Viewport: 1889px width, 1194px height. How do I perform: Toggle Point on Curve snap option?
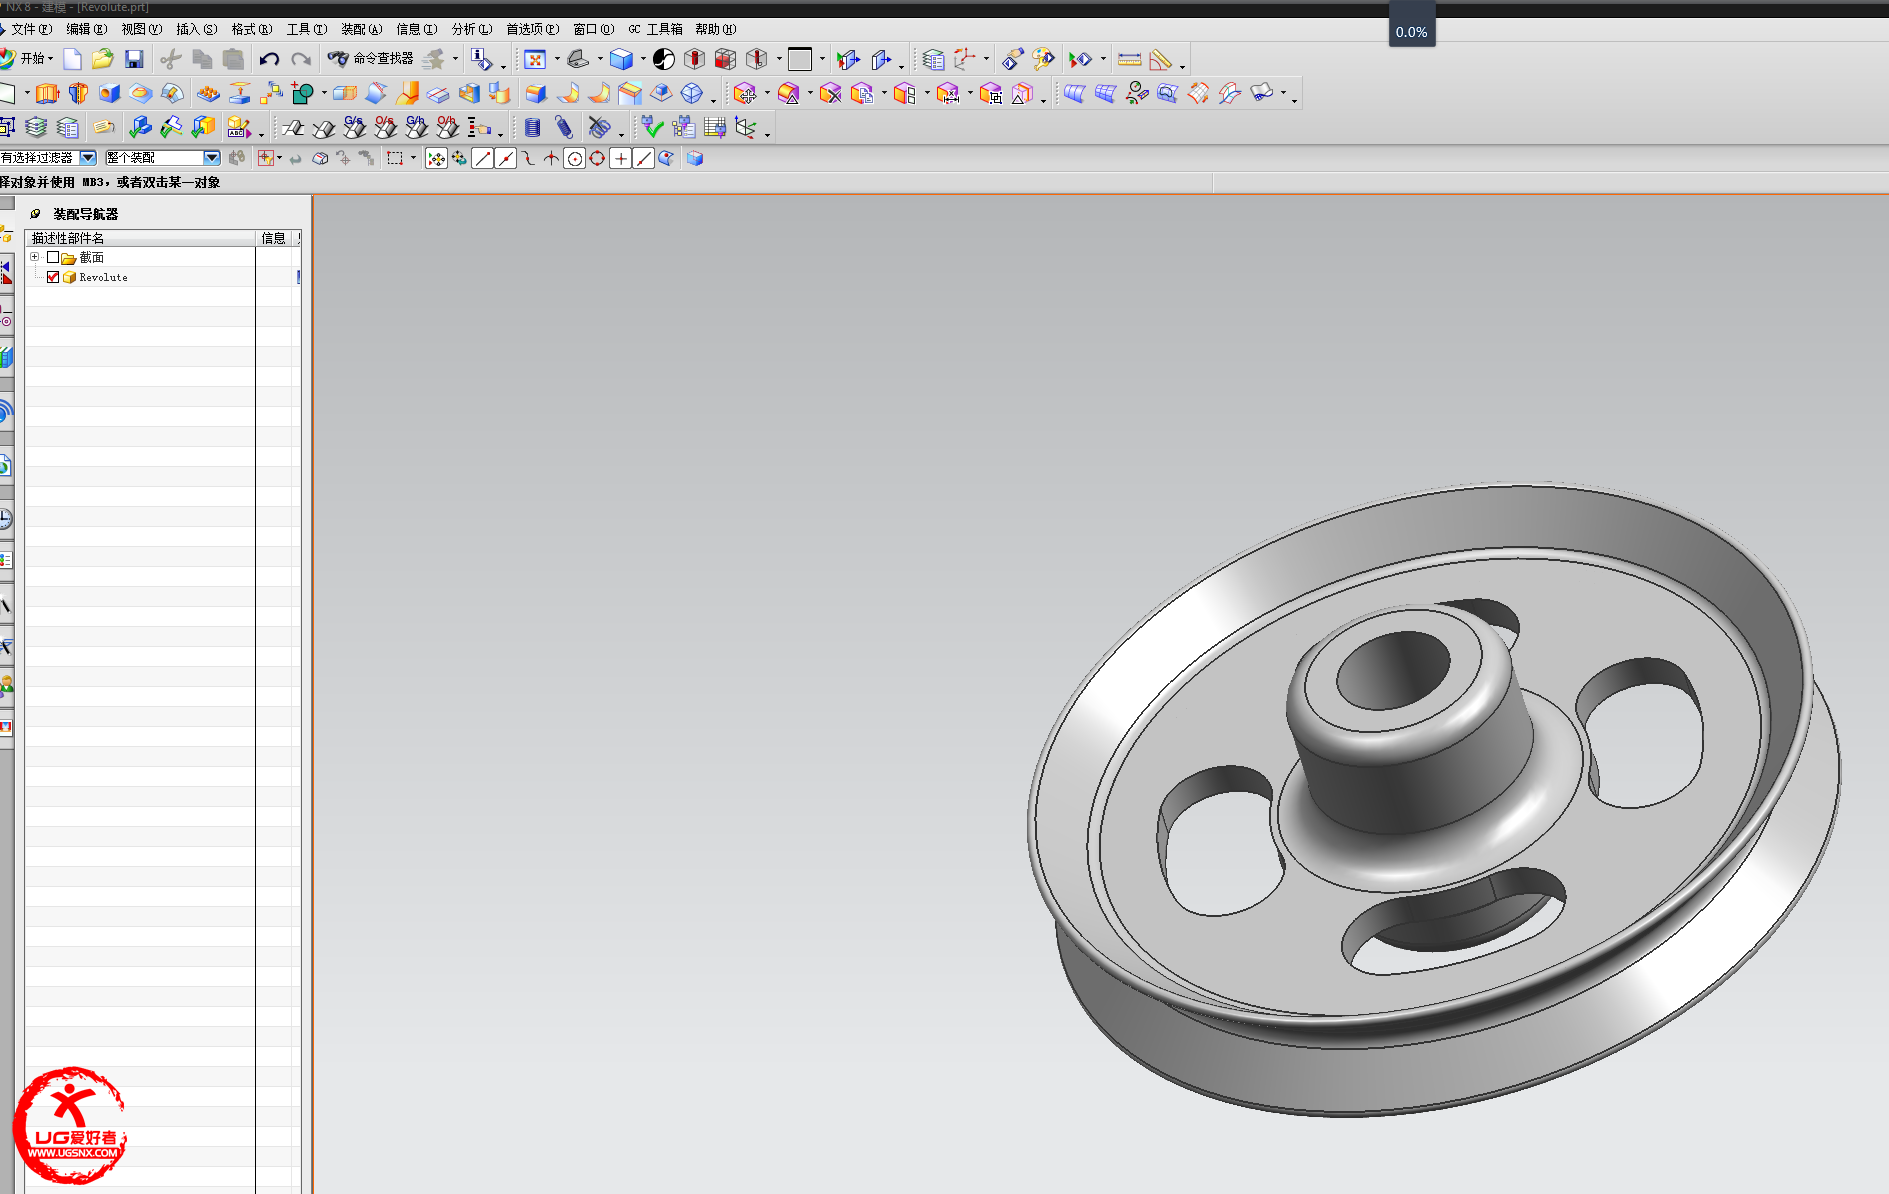[643, 158]
